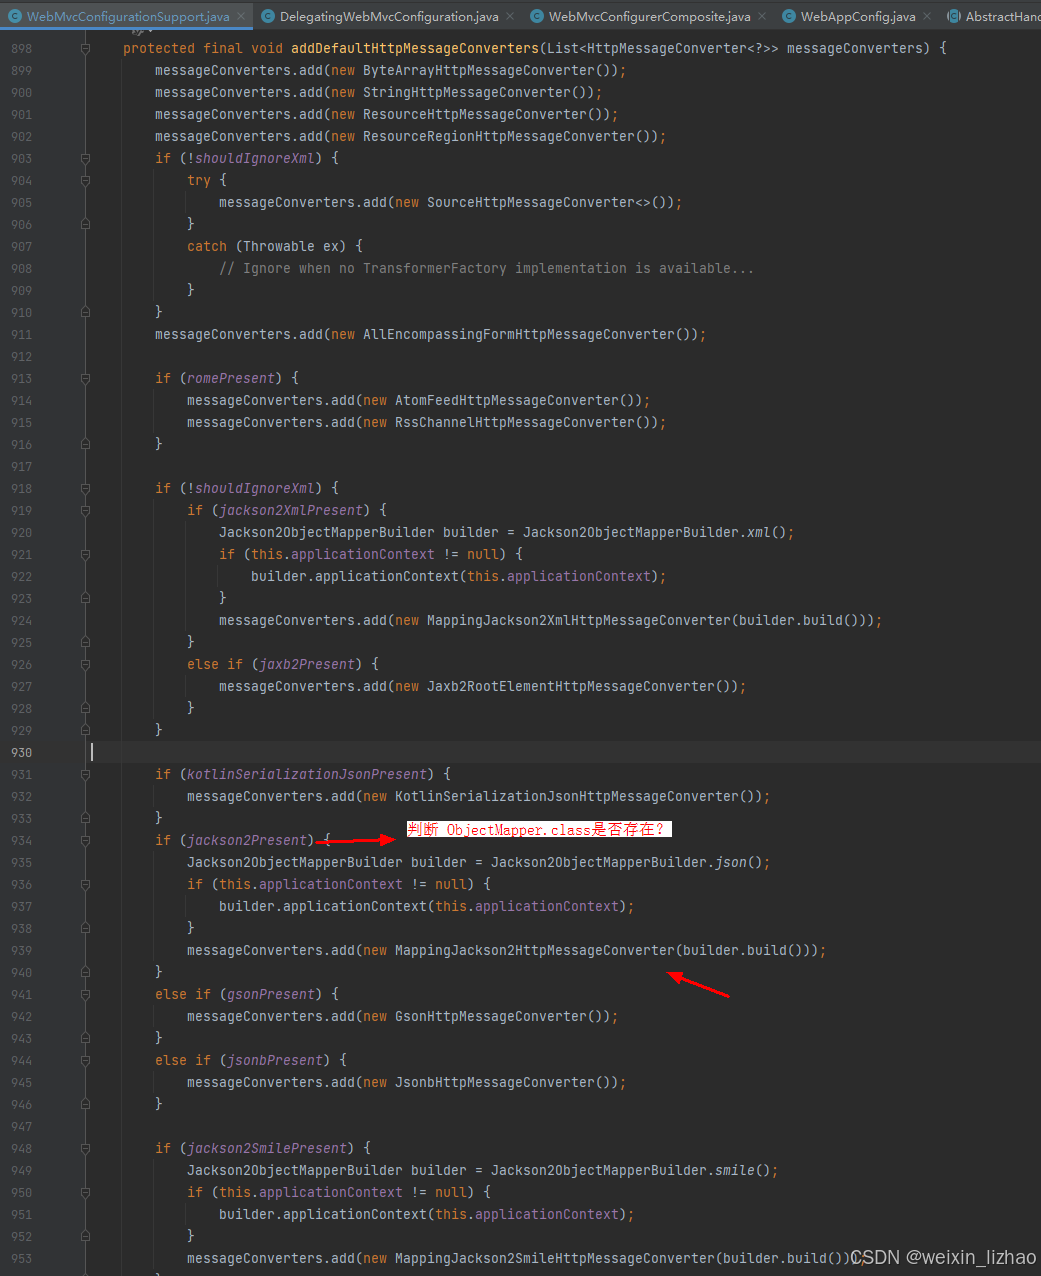This screenshot has height=1276, width=1041.
Task: Open the DelegatingWebMvcConfiguration.java tab
Action: pyautogui.click(x=389, y=16)
